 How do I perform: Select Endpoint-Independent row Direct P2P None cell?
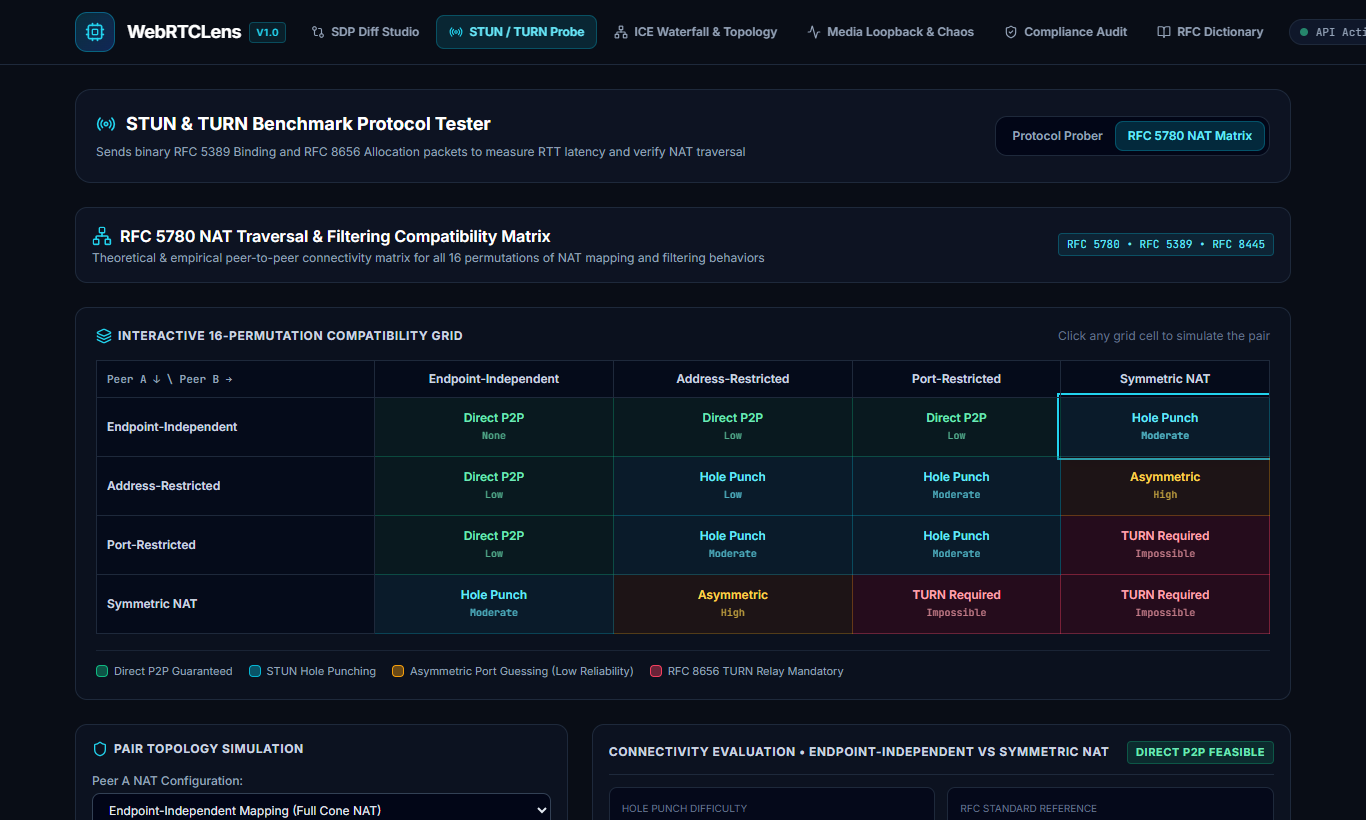tap(494, 427)
